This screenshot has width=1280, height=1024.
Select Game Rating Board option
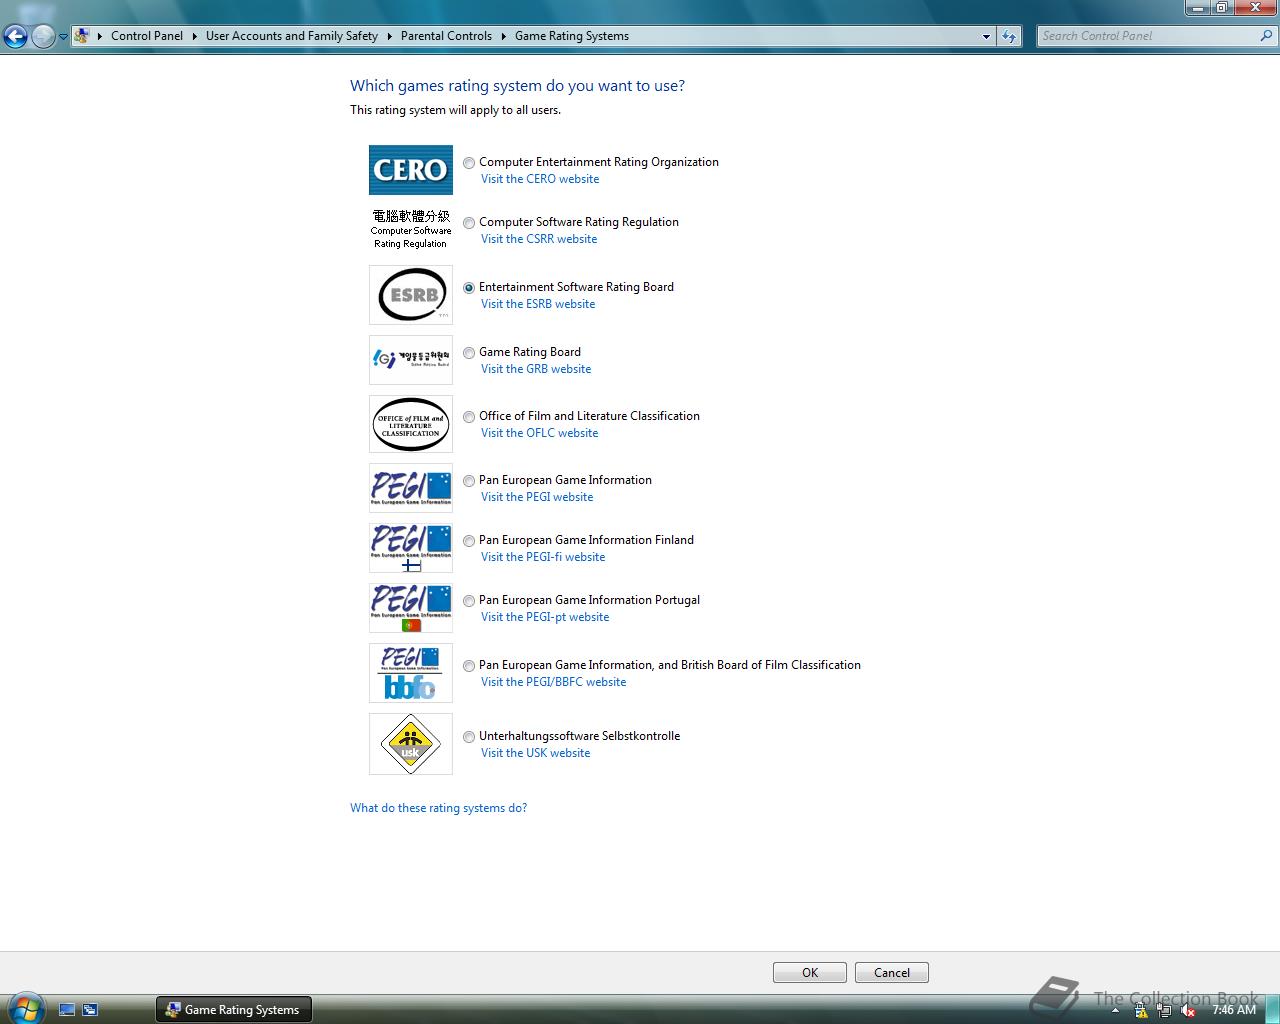coord(469,353)
